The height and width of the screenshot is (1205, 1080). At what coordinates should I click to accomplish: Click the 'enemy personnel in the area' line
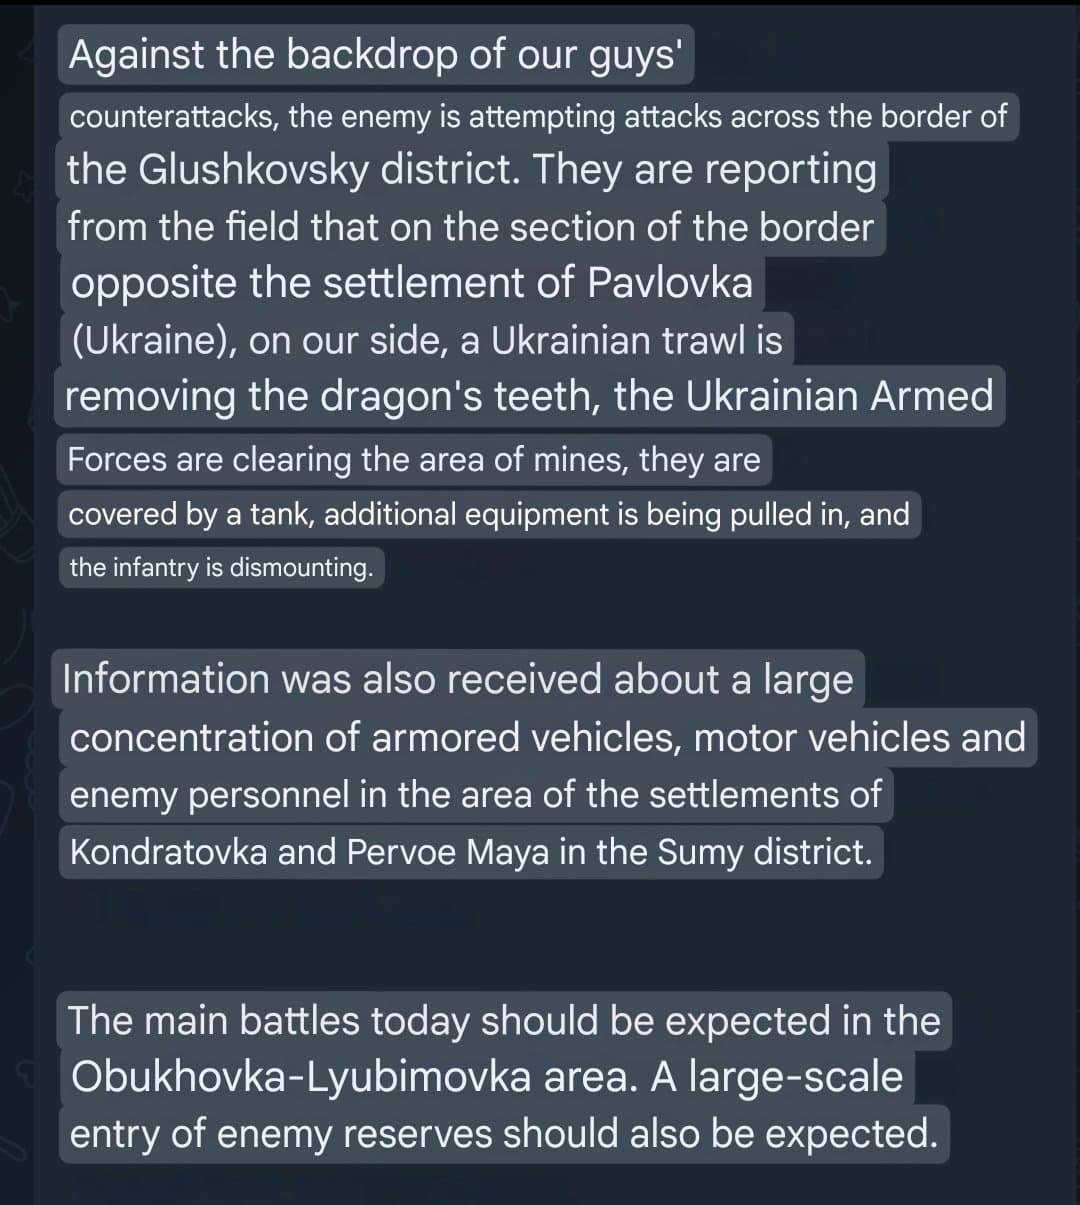(476, 796)
